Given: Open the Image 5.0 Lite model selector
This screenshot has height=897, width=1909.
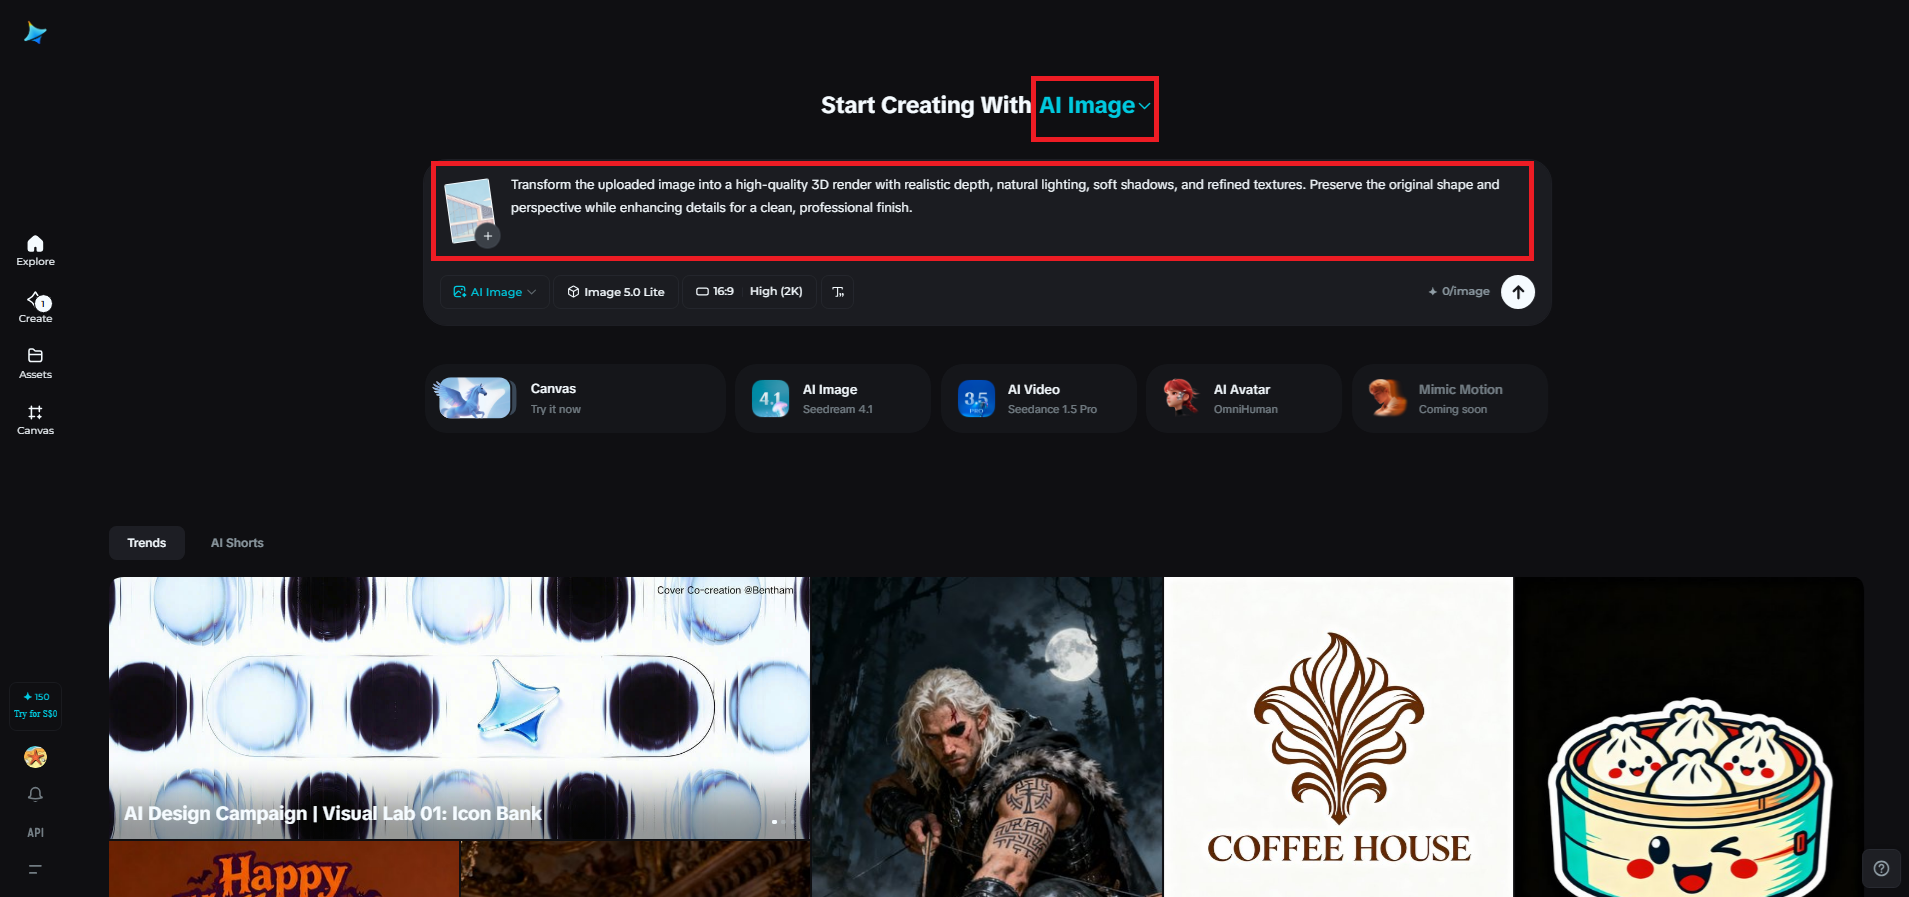Looking at the screenshot, I should coord(616,292).
